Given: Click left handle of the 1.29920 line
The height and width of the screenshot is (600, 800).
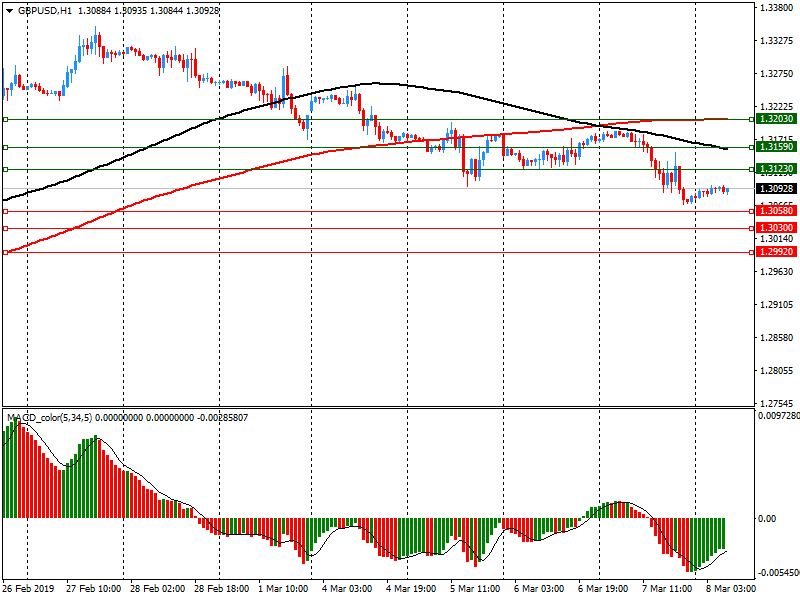Looking at the screenshot, I should coord(6,253).
